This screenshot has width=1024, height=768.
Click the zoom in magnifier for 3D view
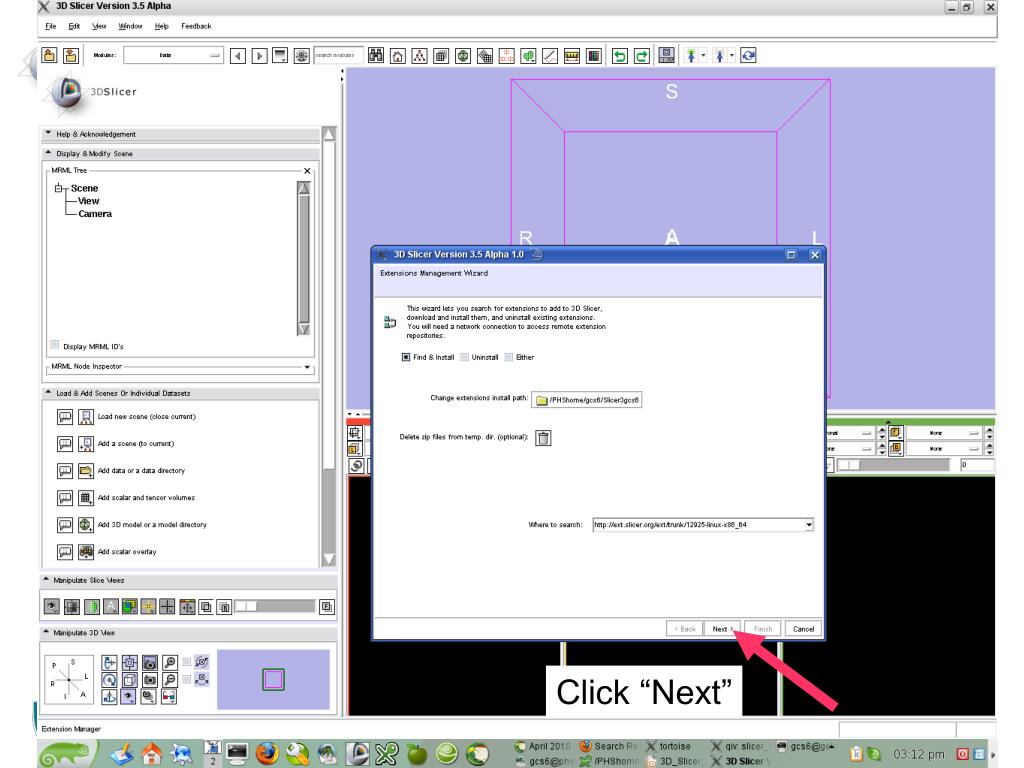click(170, 663)
